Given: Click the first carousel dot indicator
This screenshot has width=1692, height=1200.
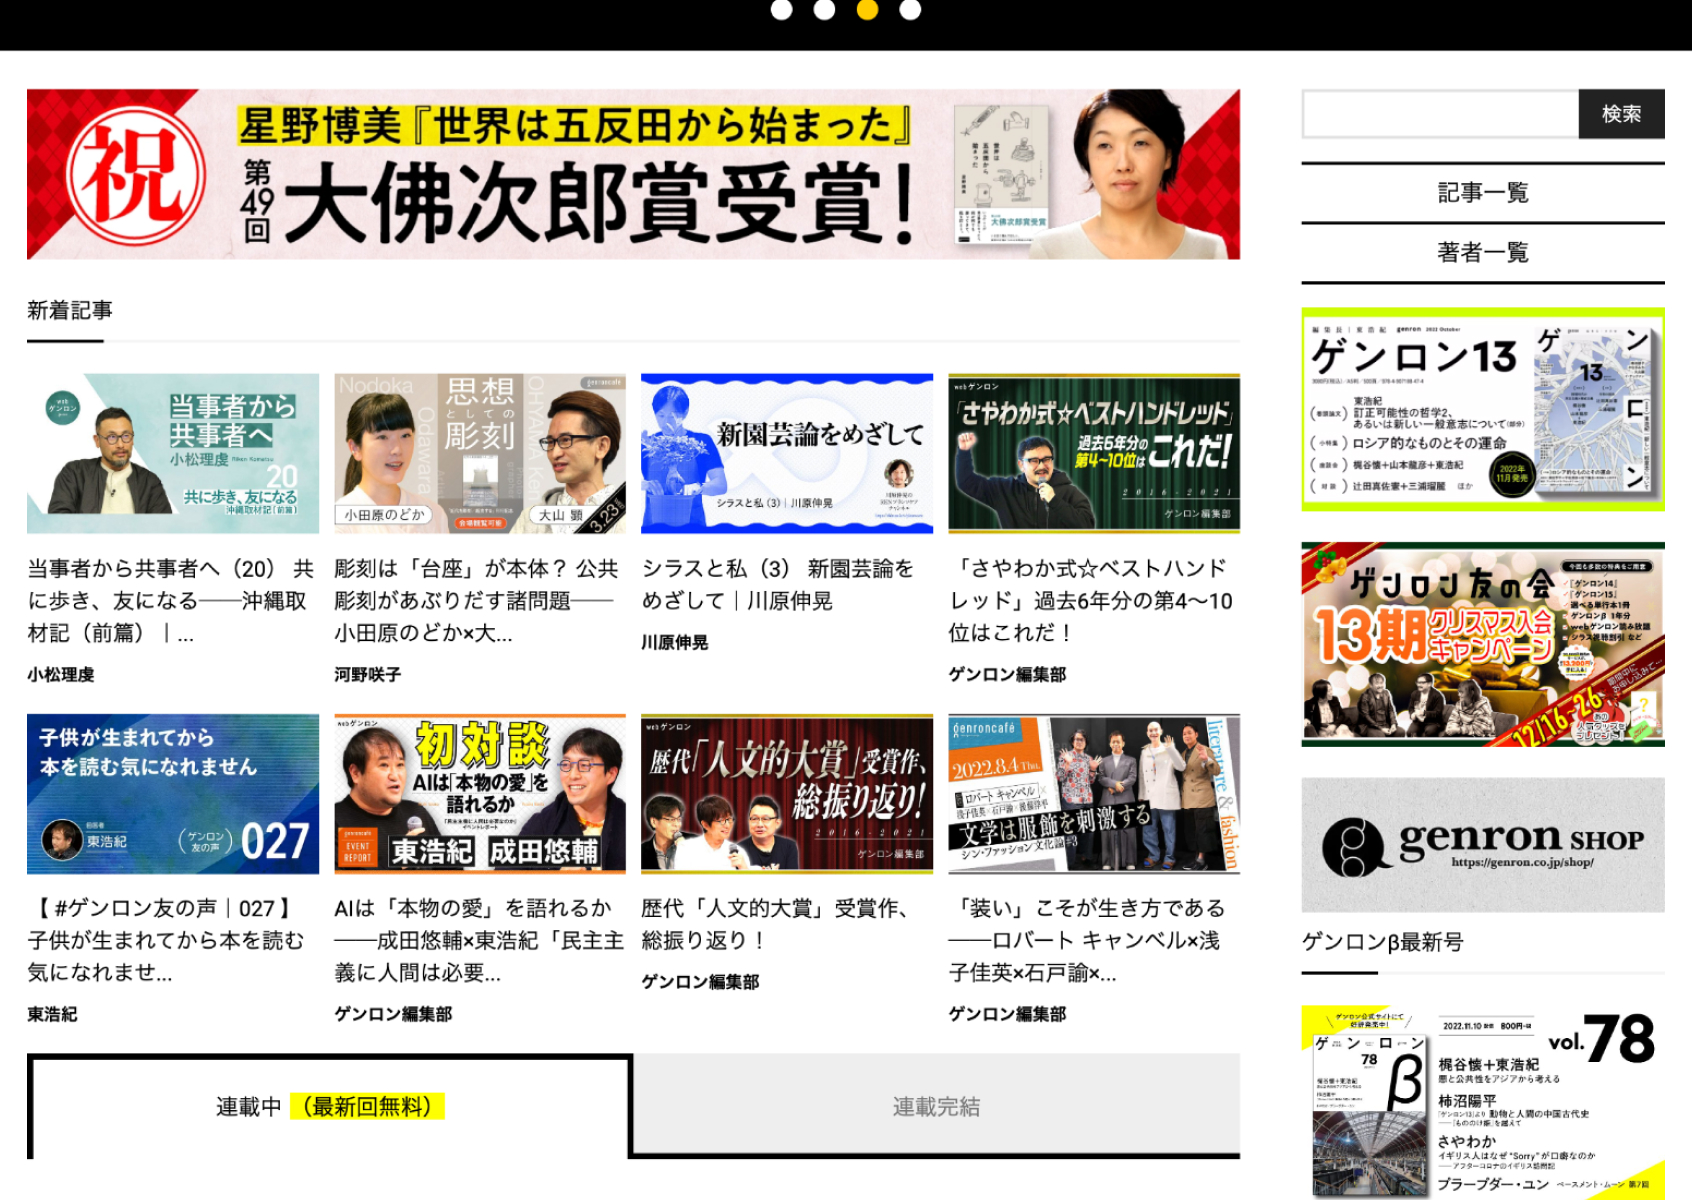Looking at the screenshot, I should [x=782, y=10].
